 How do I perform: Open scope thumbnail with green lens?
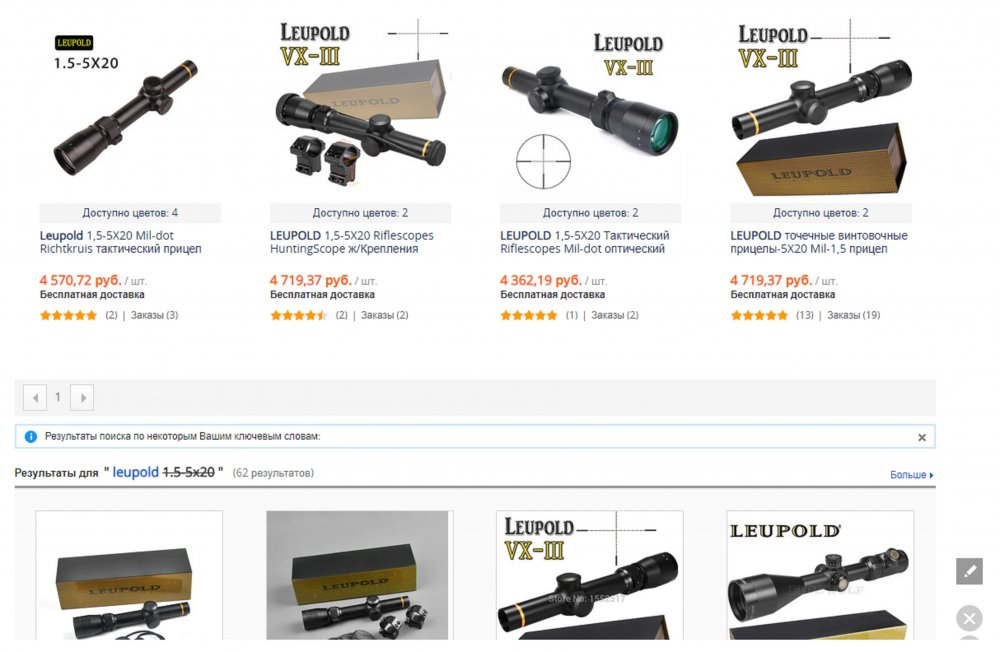pyautogui.click(x=591, y=105)
